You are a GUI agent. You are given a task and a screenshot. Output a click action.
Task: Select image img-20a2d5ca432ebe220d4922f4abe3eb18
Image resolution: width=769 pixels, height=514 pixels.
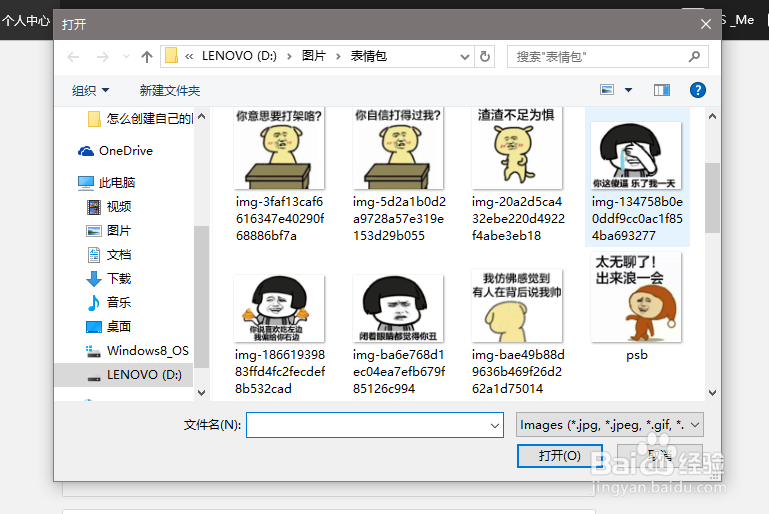[x=518, y=176]
